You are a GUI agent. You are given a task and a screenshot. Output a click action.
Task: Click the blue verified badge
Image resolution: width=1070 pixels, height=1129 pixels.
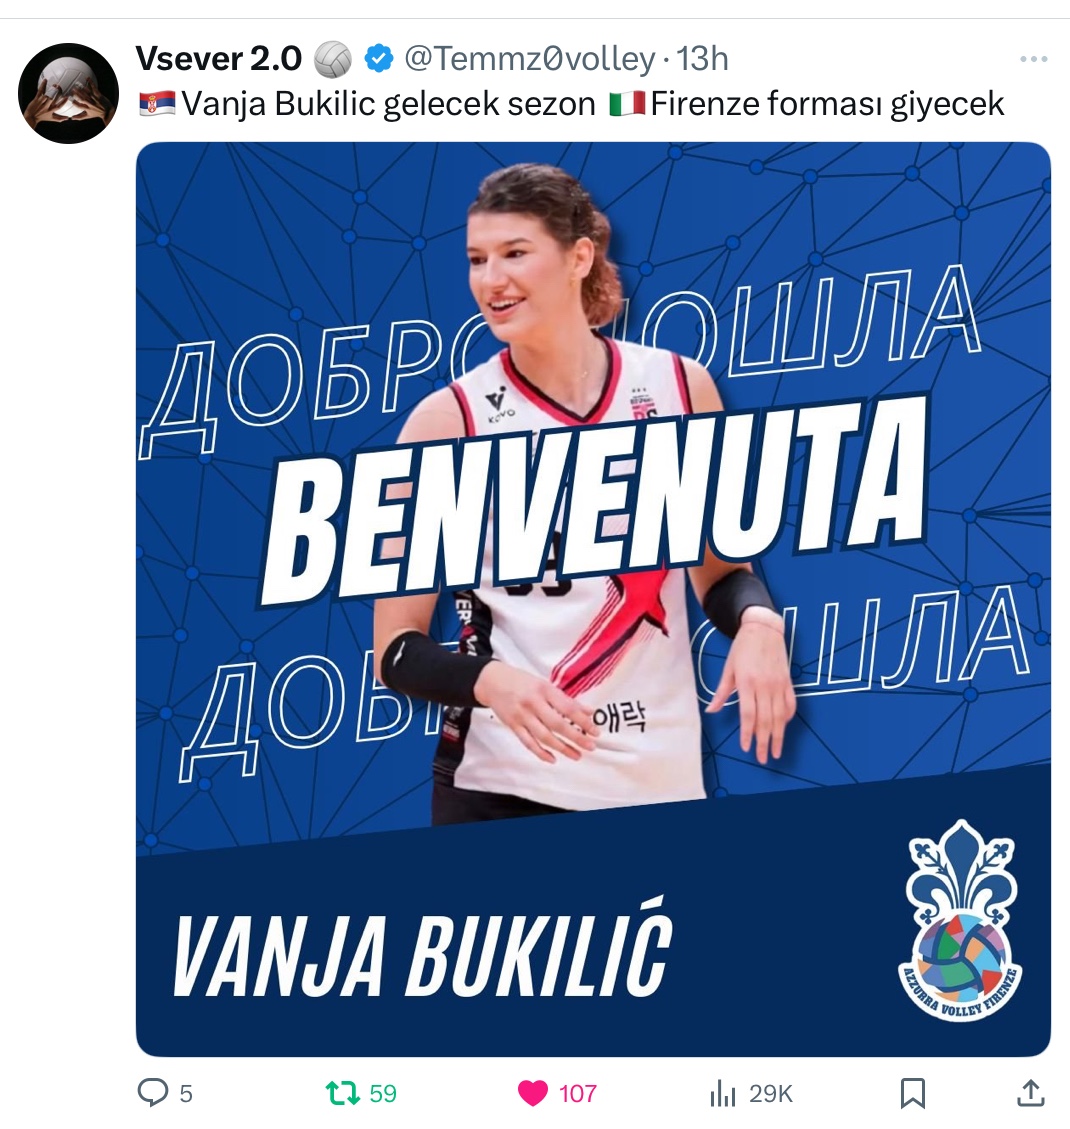point(379,58)
